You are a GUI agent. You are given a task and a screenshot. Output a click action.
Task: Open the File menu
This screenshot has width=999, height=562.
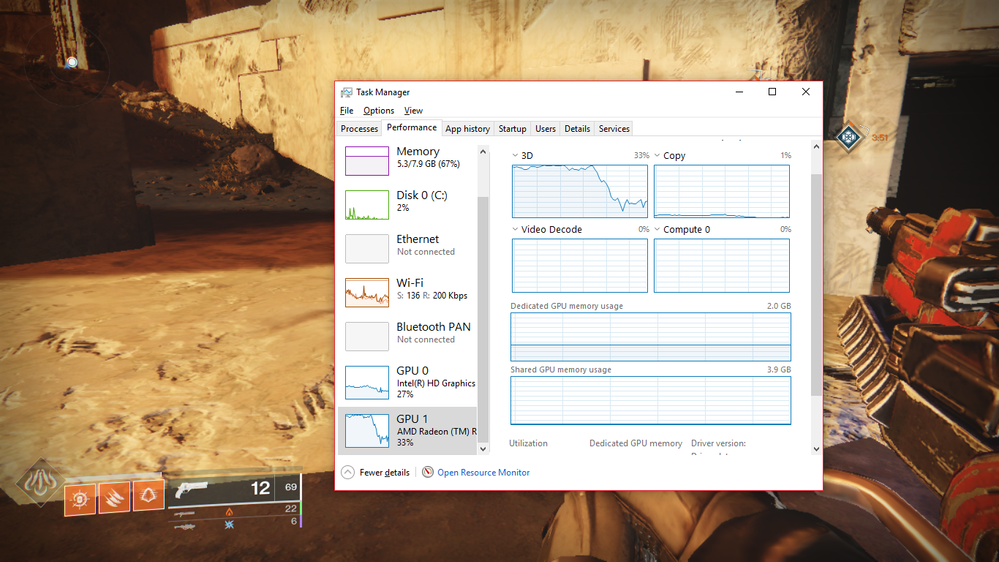tap(347, 110)
